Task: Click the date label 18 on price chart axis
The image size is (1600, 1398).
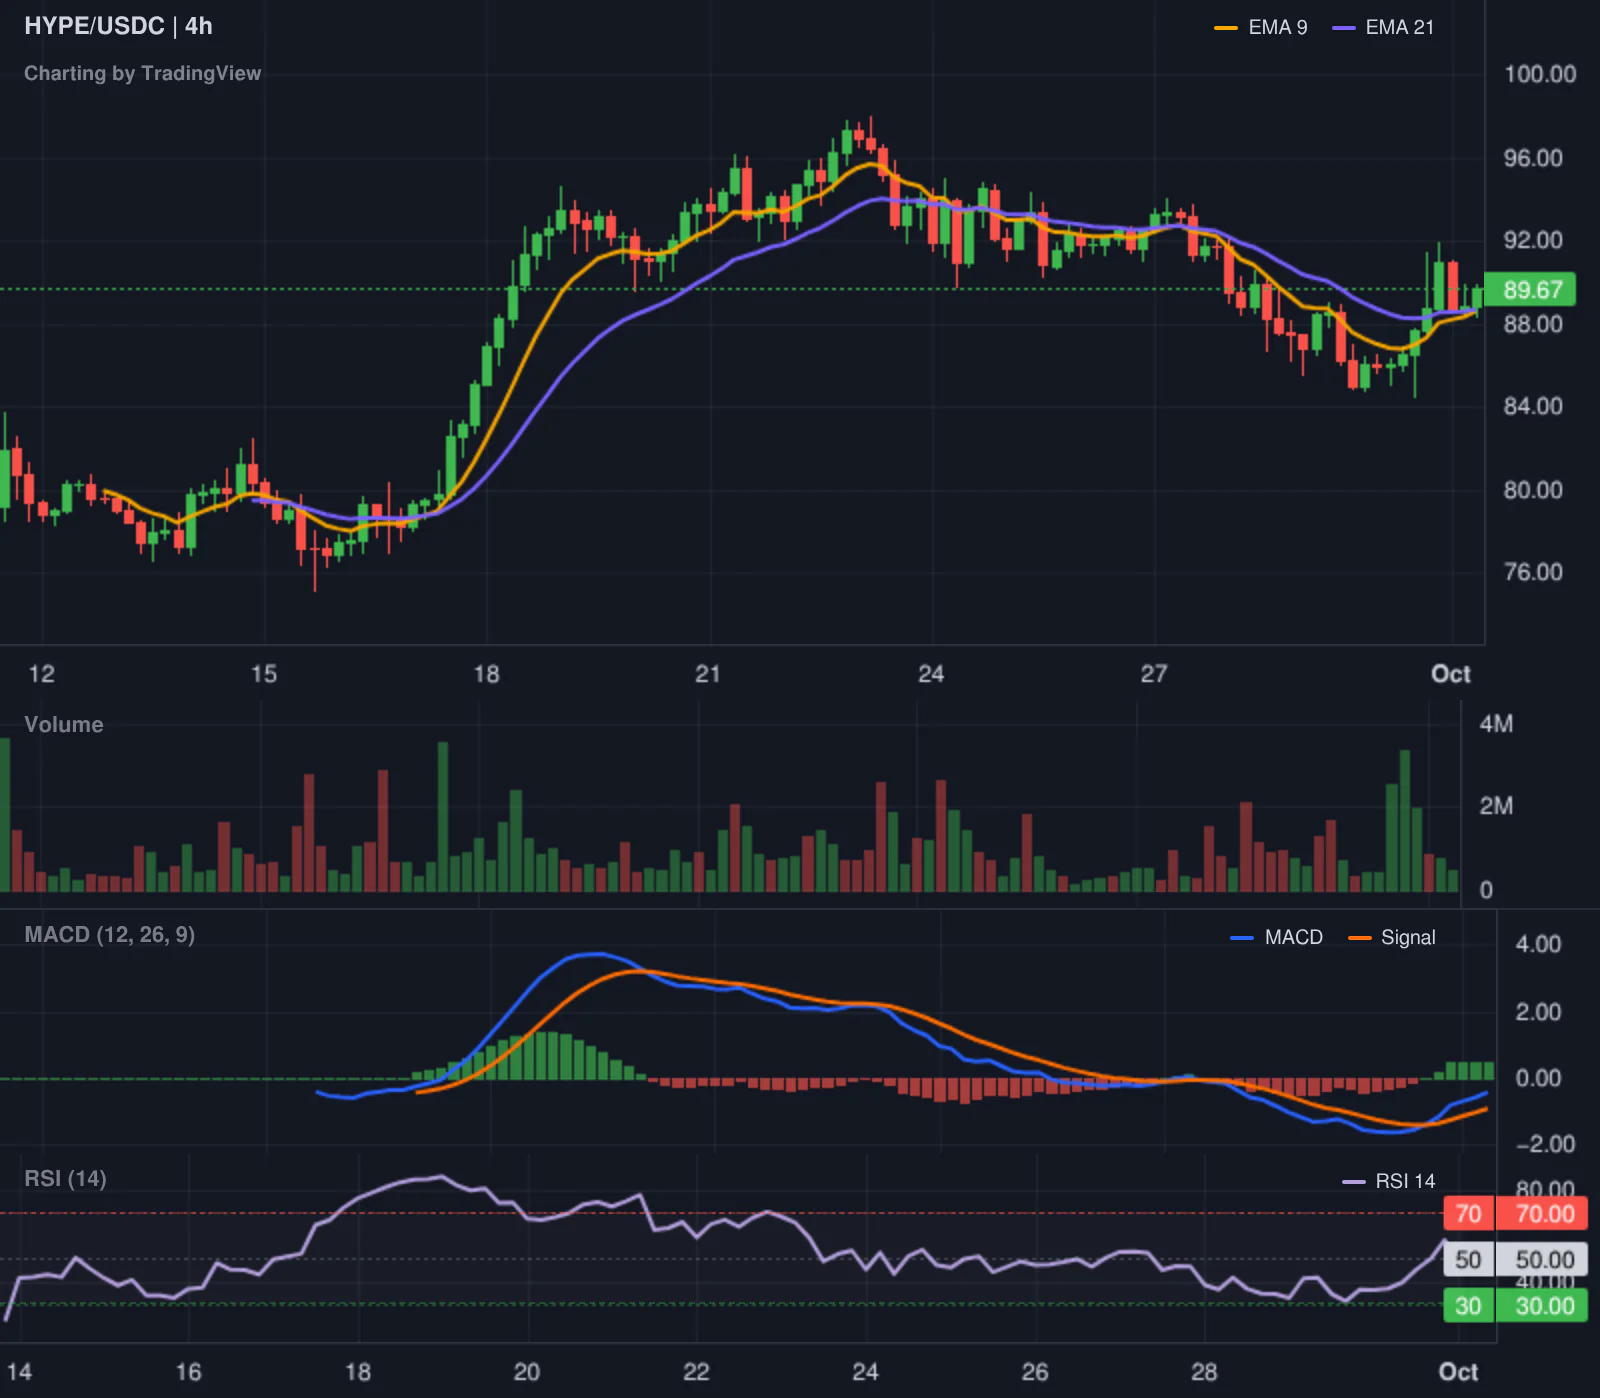Action: click(486, 674)
